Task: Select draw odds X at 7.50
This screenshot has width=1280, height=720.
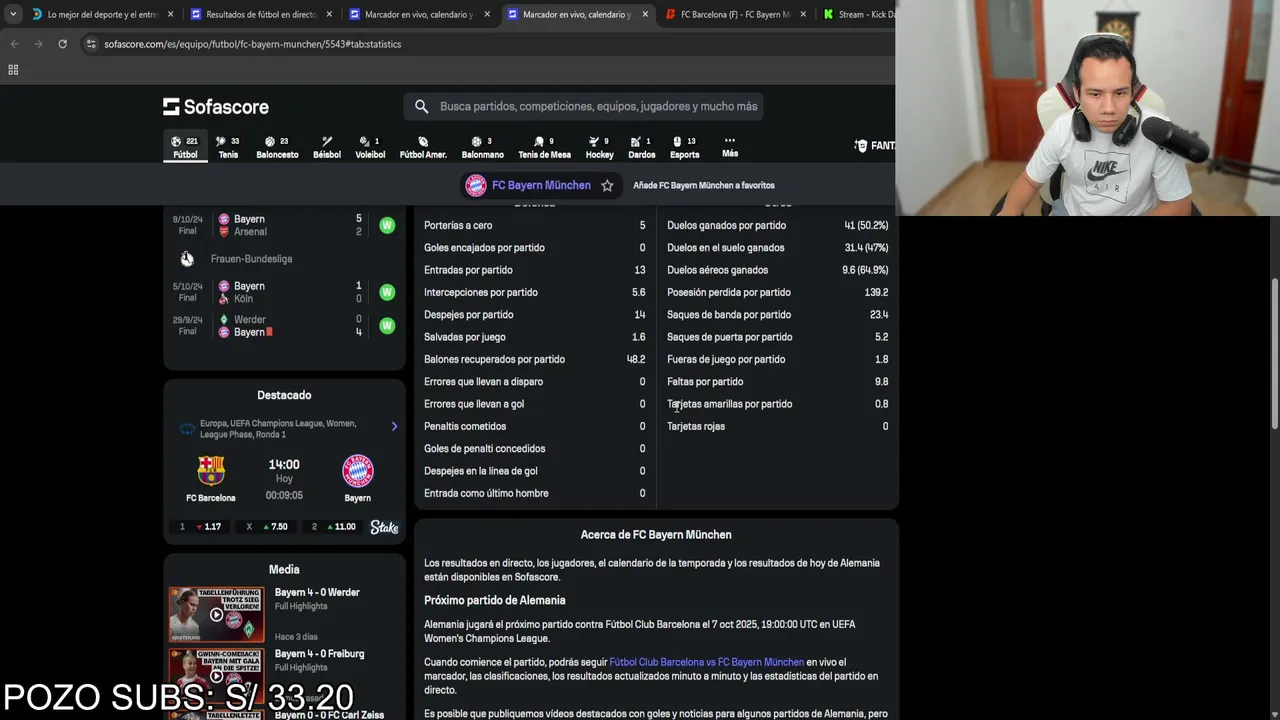Action: coord(267,527)
